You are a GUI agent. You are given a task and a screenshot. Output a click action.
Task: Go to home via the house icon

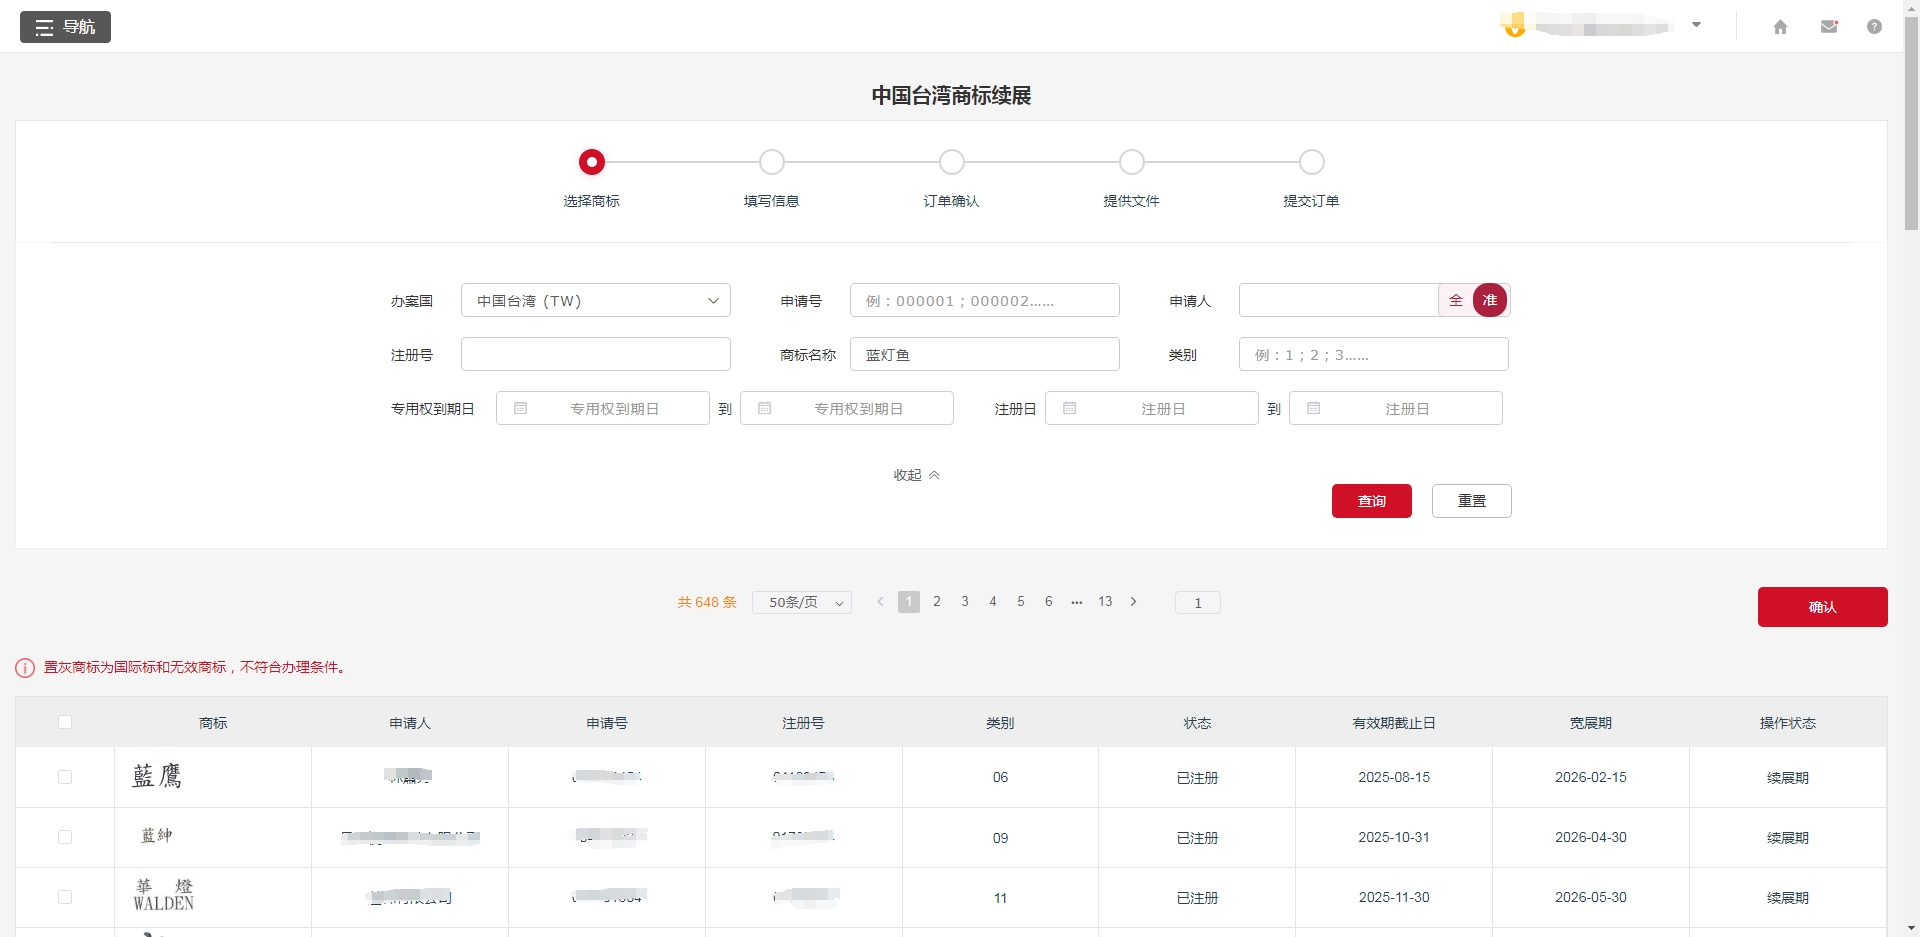(1780, 27)
